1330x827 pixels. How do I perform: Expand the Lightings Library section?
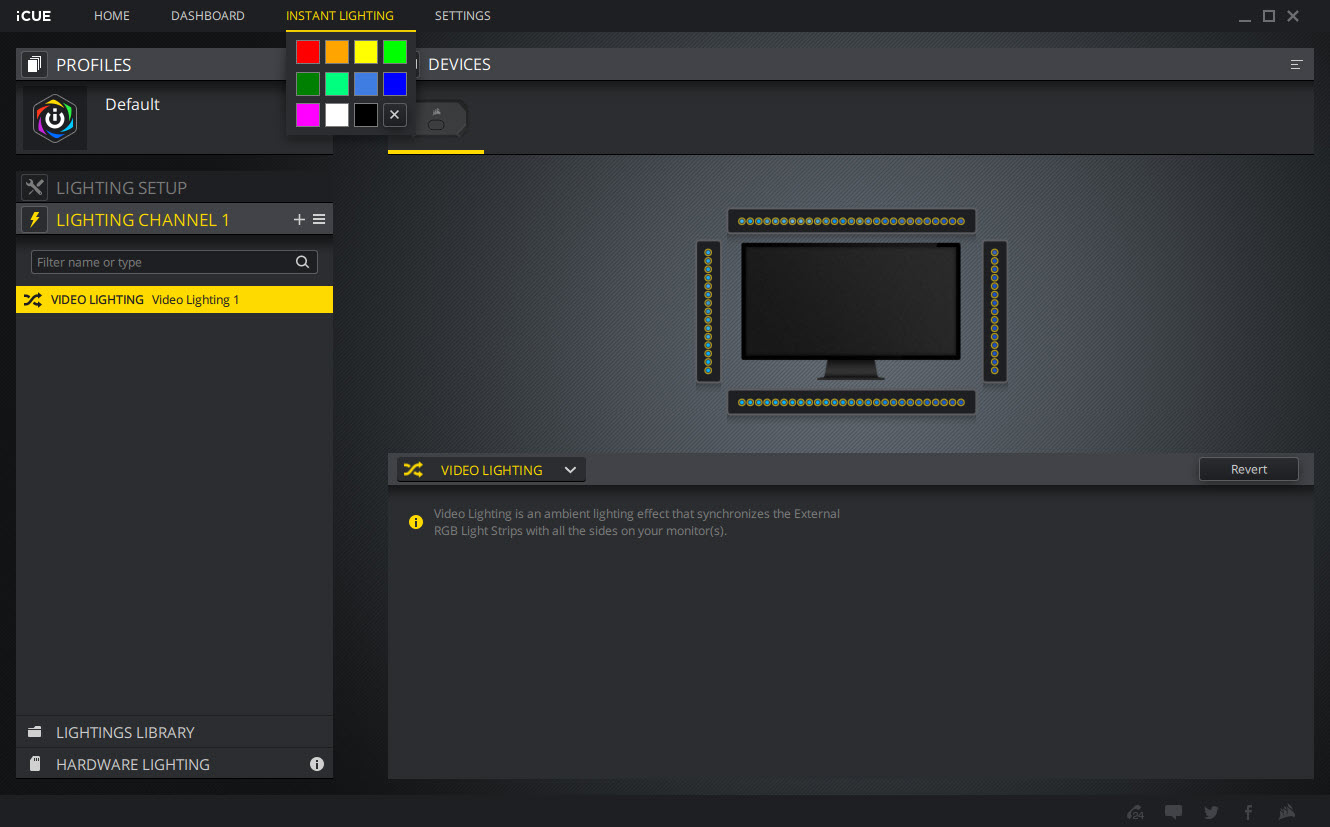[x=174, y=732]
